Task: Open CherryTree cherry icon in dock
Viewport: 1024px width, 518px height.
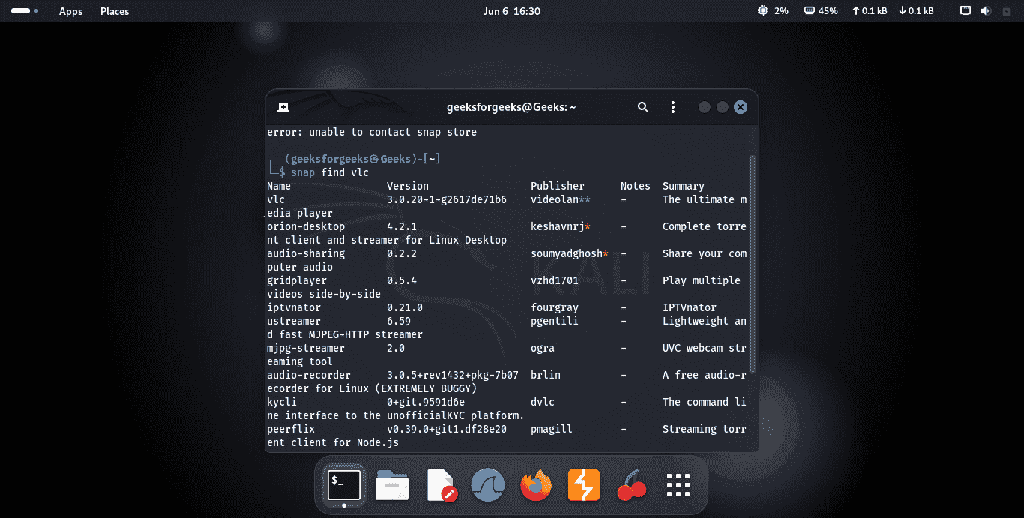Action: click(x=632, y=487)
